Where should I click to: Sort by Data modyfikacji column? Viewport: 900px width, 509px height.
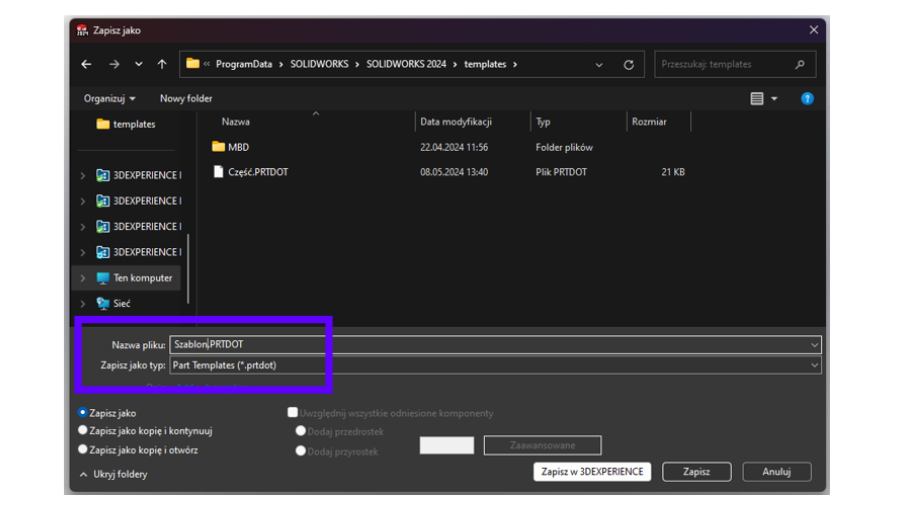[x=456, y=122]
